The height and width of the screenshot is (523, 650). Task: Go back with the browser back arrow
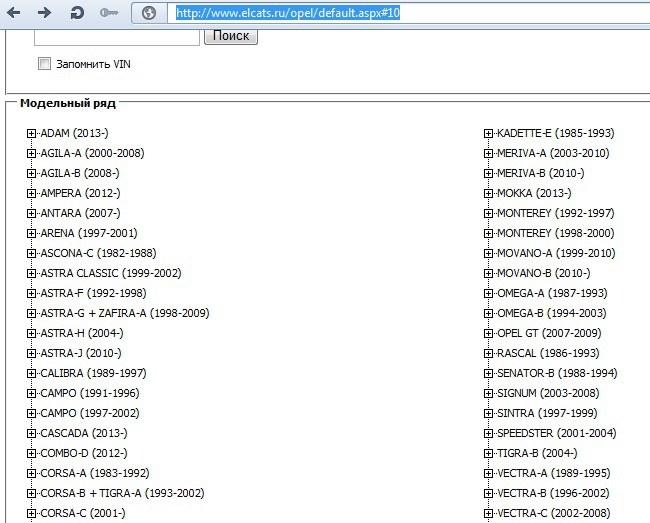click(14, 13)
